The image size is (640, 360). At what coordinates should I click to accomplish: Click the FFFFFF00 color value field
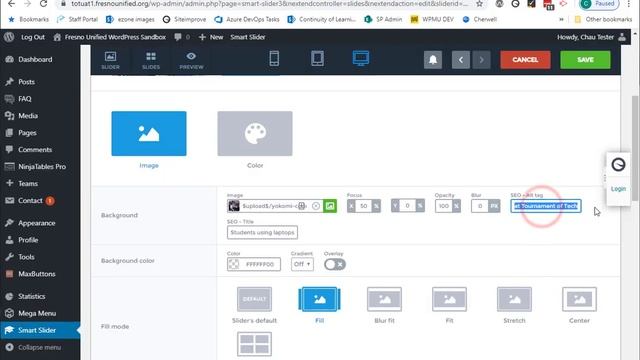coord(260,264)
